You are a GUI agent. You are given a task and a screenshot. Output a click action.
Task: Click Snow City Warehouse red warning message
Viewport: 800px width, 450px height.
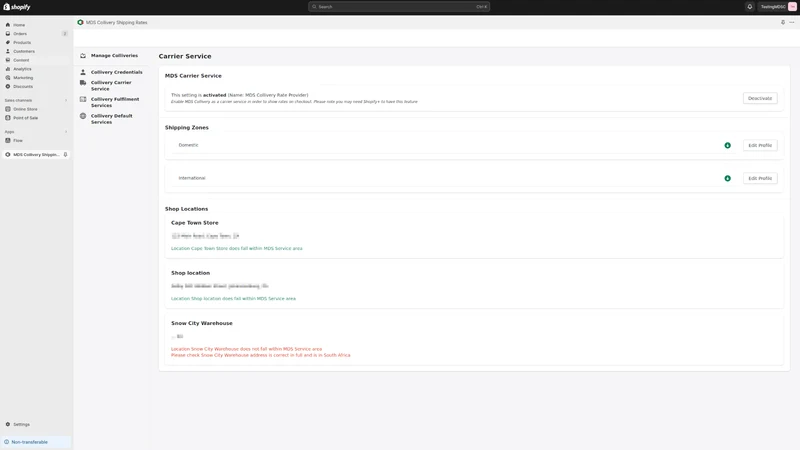261,352
